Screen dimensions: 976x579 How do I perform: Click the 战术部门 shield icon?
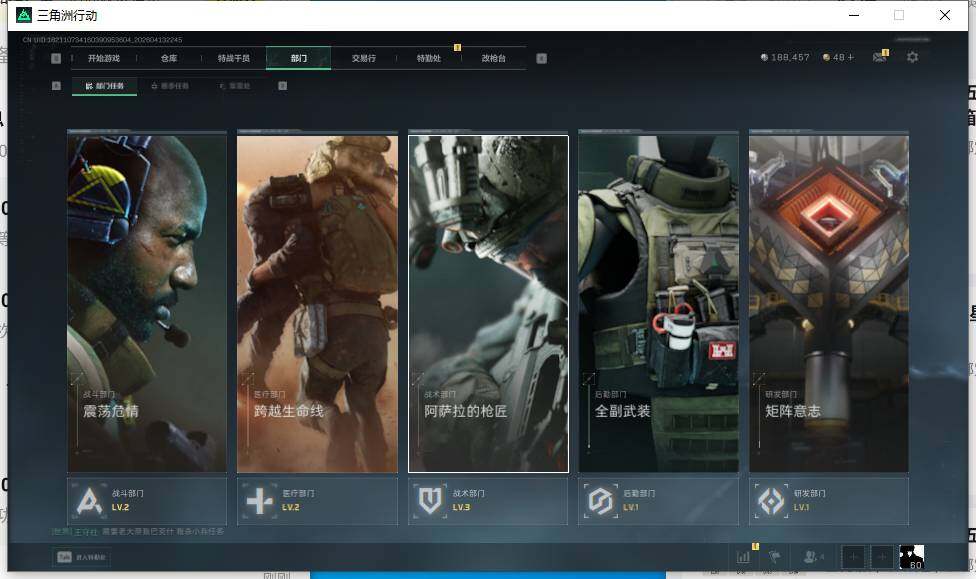(430, 501)
